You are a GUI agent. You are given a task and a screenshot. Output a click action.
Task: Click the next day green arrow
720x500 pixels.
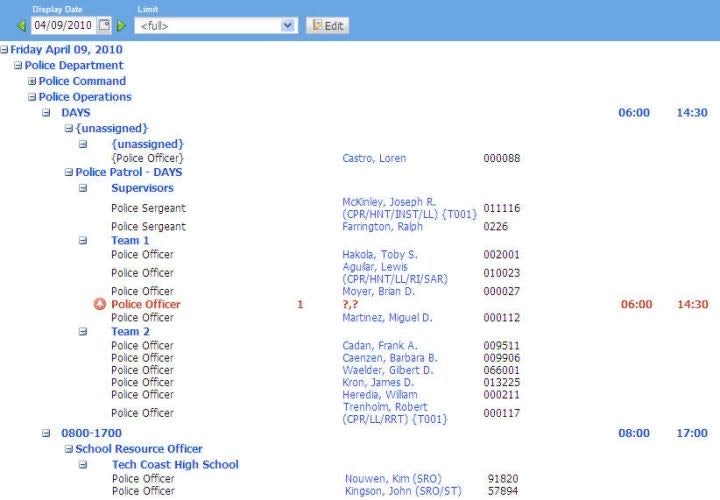point(122,26)
